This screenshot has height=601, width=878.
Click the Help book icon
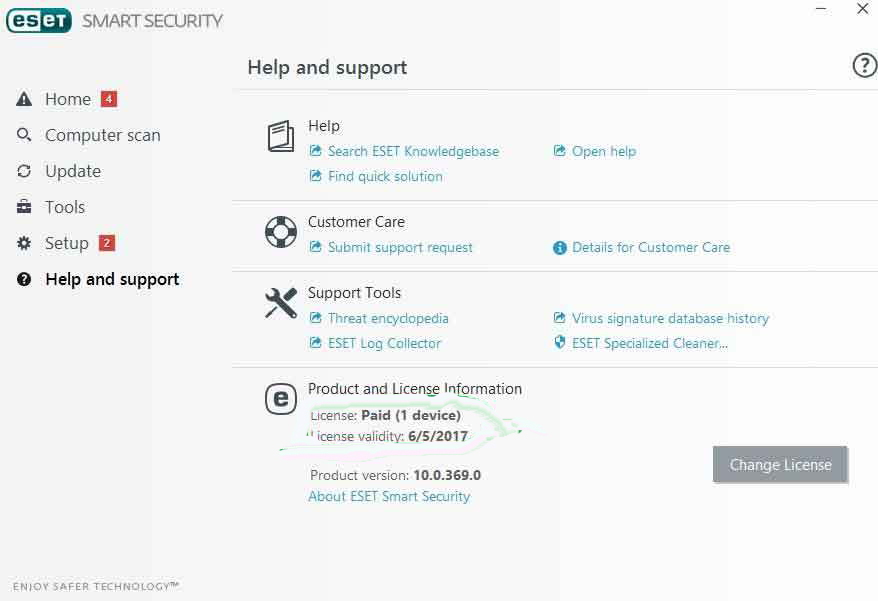click(281, 137)
